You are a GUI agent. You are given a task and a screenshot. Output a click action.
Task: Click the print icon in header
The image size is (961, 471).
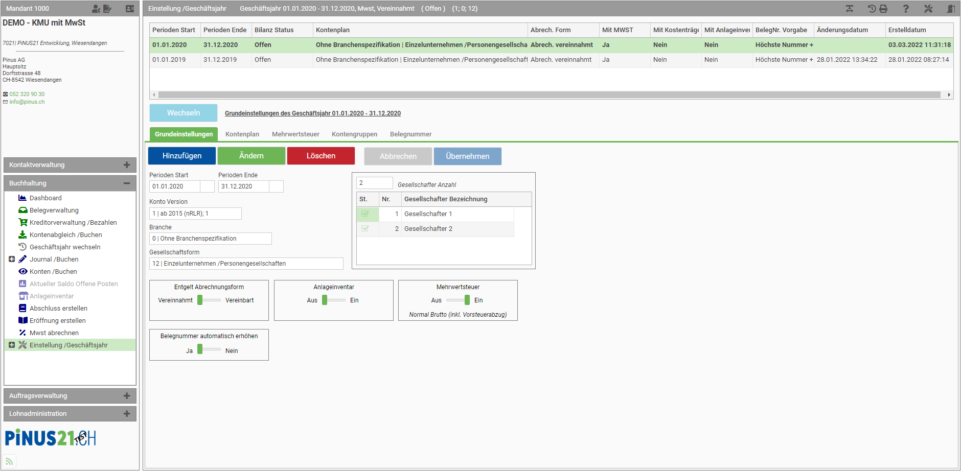(x=883, y=9)
